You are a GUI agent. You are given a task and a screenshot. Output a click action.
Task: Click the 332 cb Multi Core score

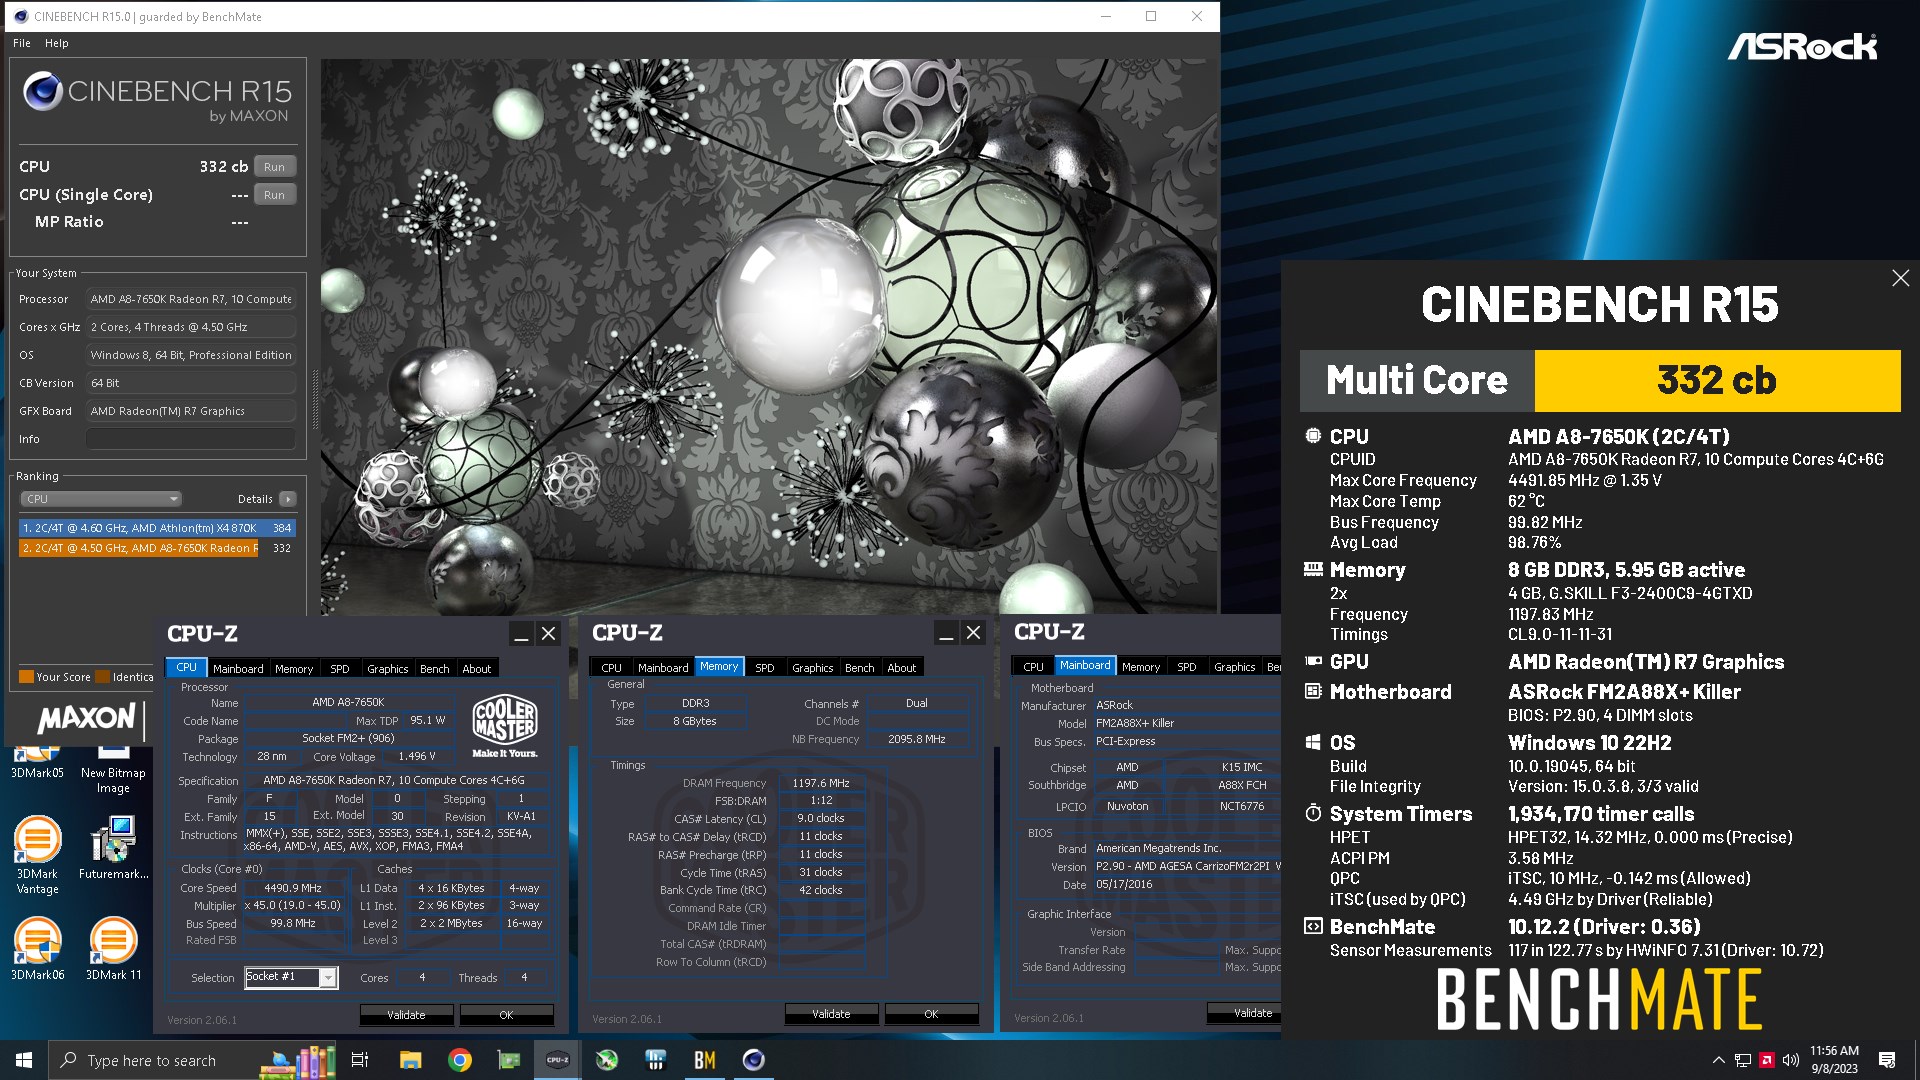coord(1717,380)
